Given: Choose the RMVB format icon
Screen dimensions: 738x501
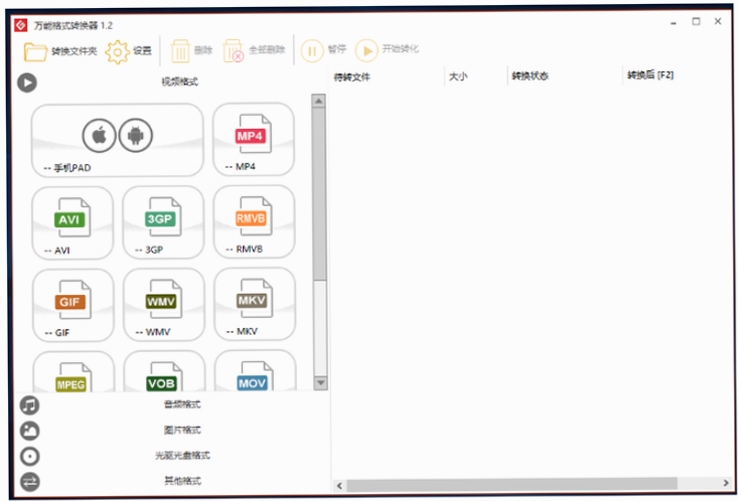Looking at the screenshot, I should 254,216.
